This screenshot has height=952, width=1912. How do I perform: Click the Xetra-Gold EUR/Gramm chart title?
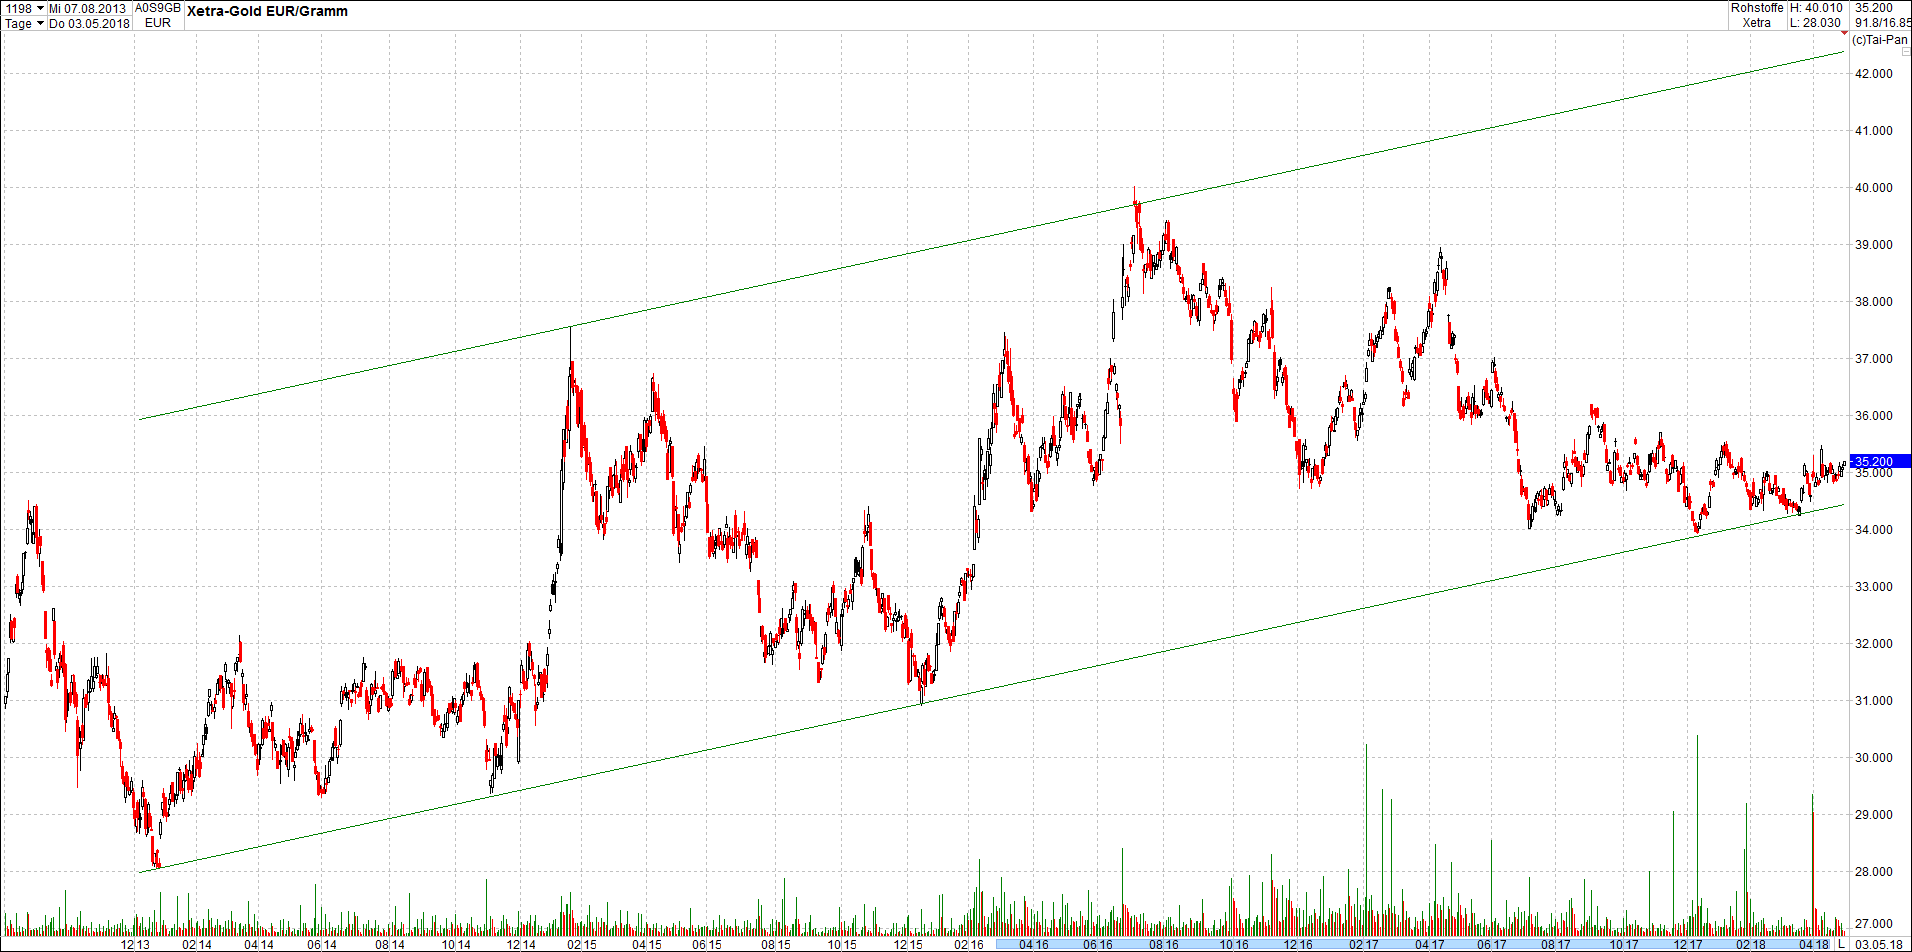[x=267, y=11]
